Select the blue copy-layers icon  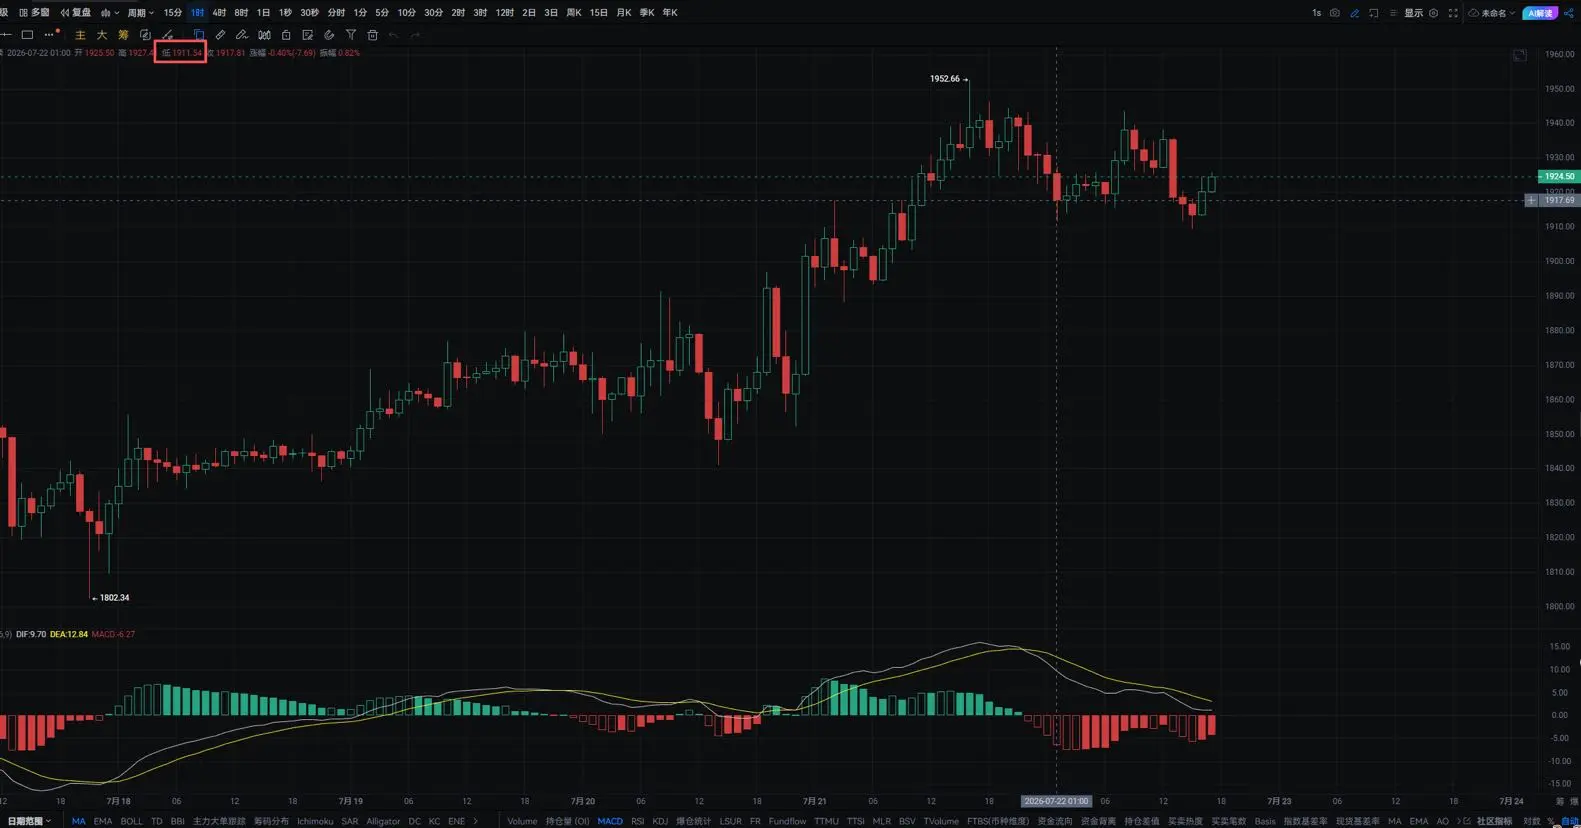coord(198,35)
